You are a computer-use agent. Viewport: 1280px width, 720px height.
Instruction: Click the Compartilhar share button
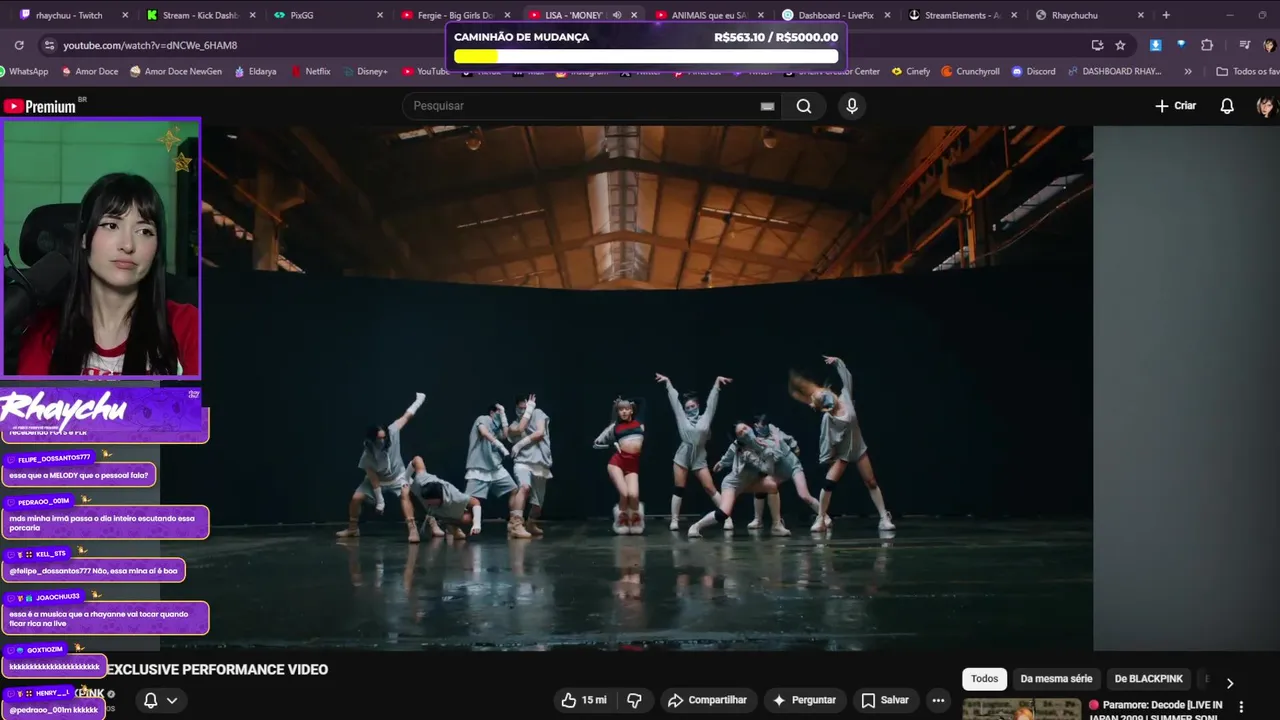[707, 700]
